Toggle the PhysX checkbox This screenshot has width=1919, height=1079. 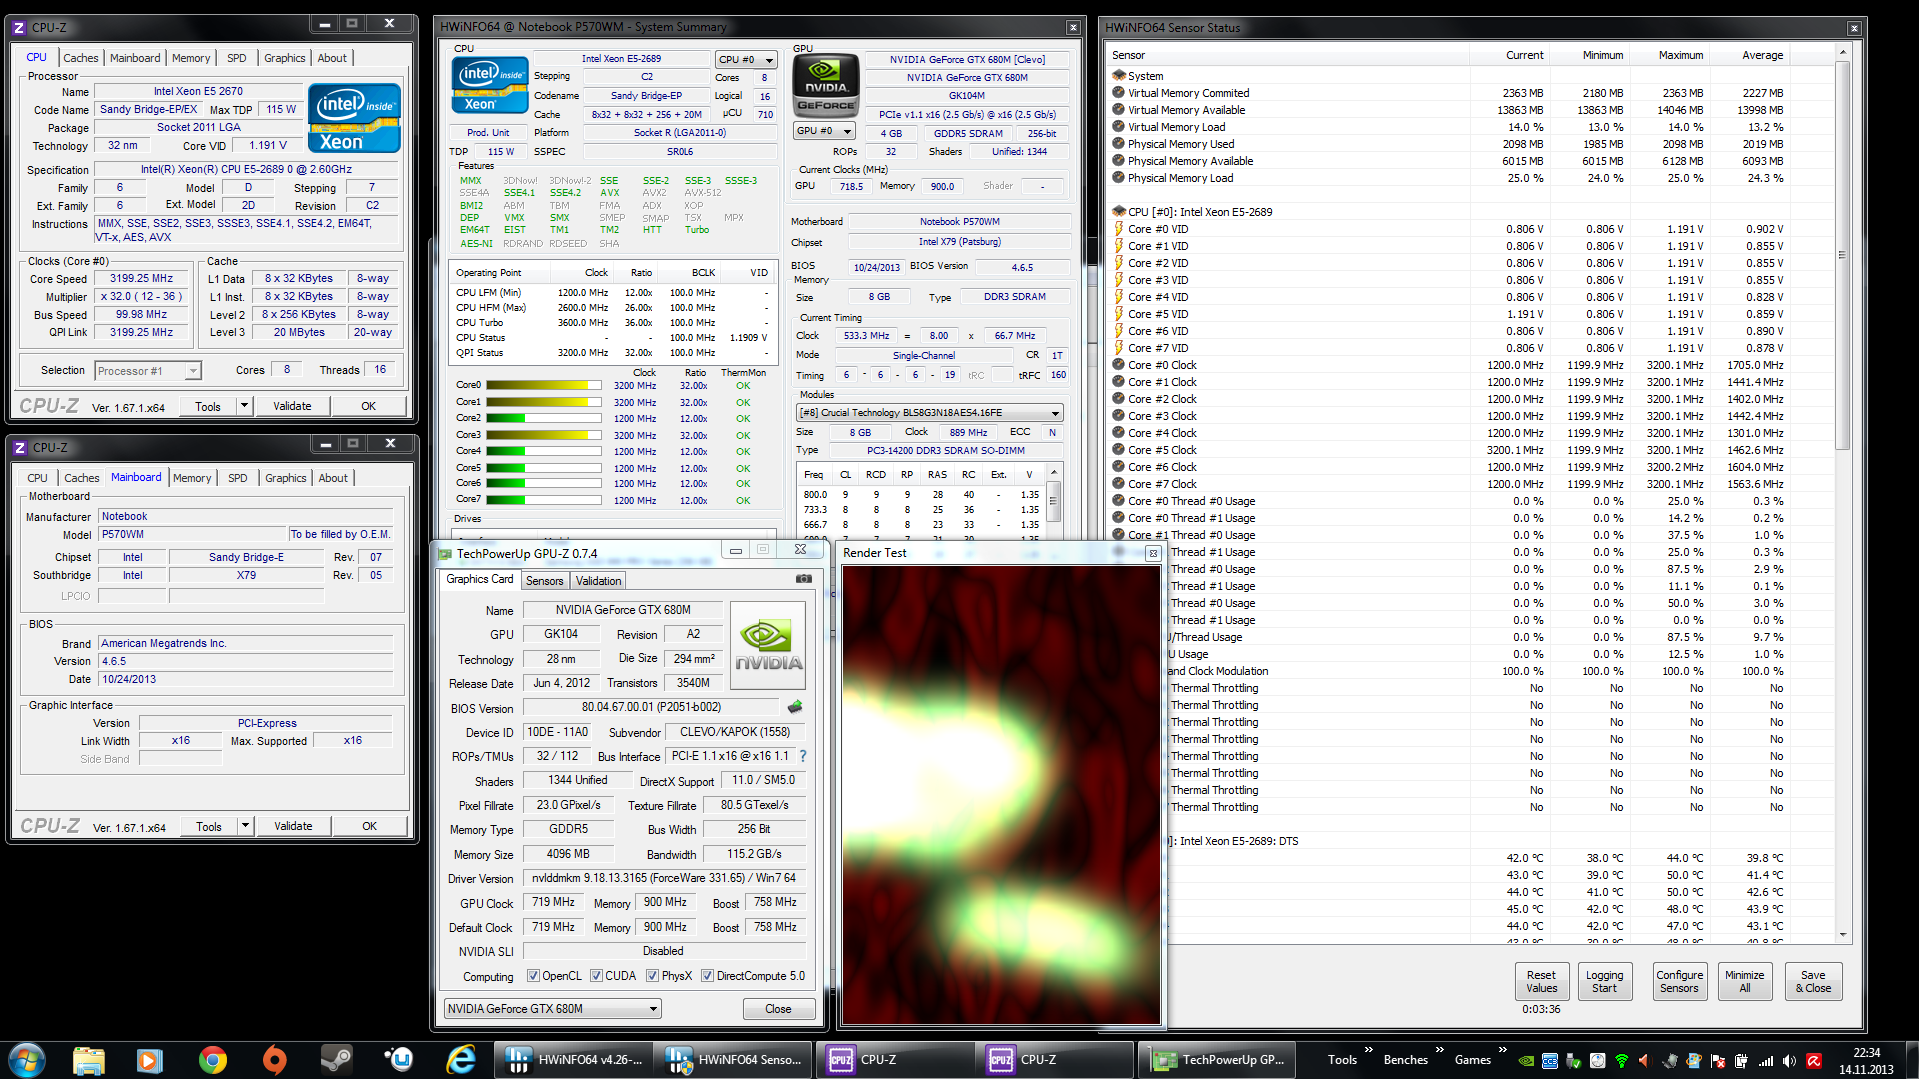652,976
